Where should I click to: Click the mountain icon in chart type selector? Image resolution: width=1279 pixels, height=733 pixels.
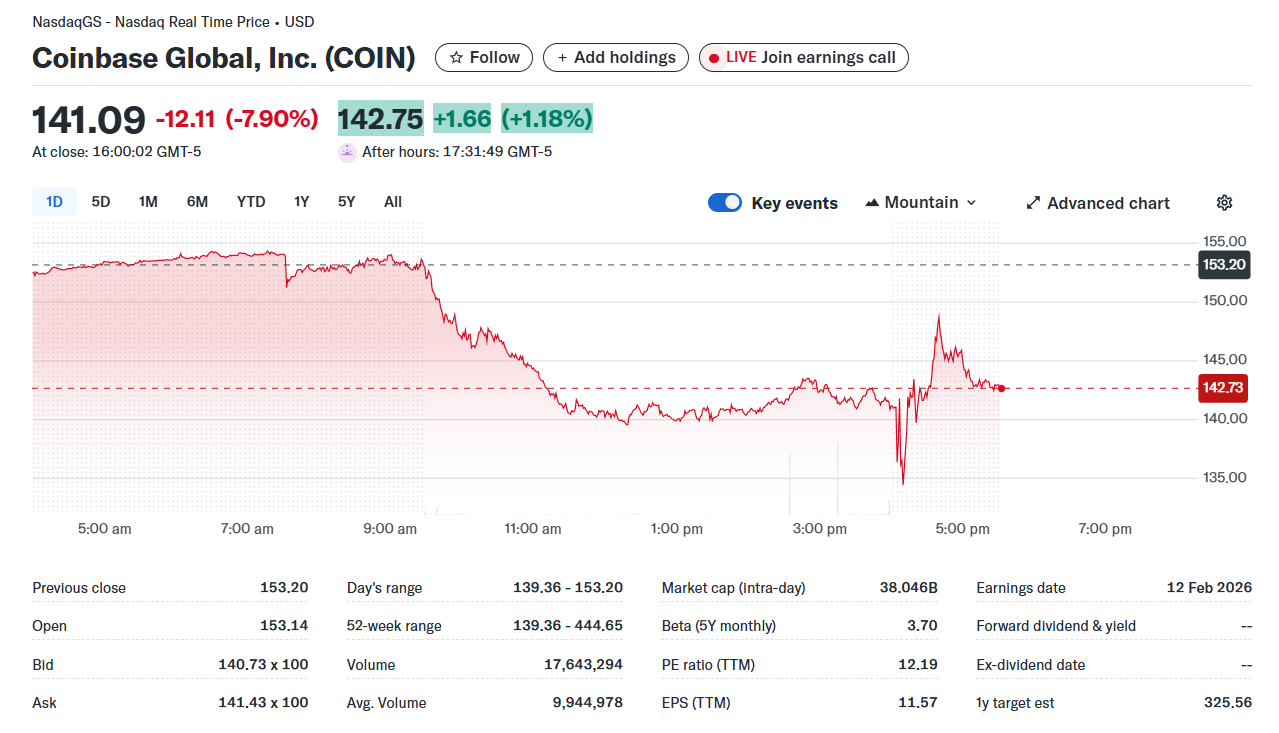click(x=872, y=203)
